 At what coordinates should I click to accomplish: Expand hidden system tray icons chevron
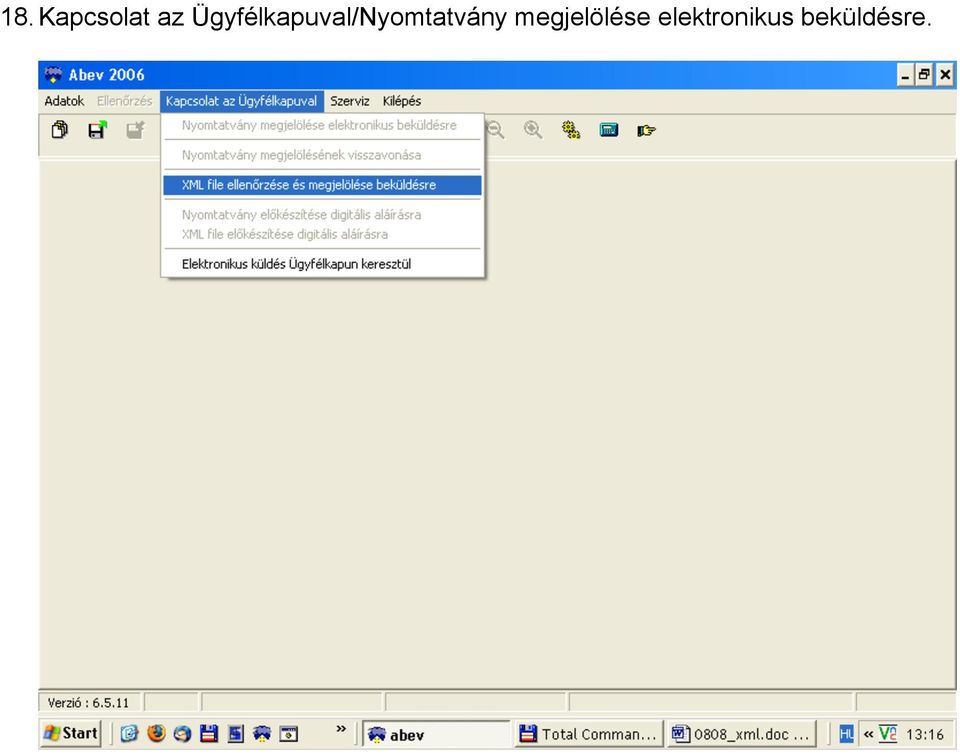click(868, 734)
